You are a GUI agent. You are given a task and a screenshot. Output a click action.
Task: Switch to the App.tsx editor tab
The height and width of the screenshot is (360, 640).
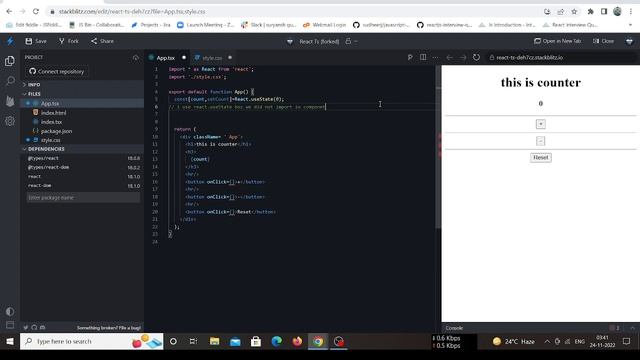[165, 58]
